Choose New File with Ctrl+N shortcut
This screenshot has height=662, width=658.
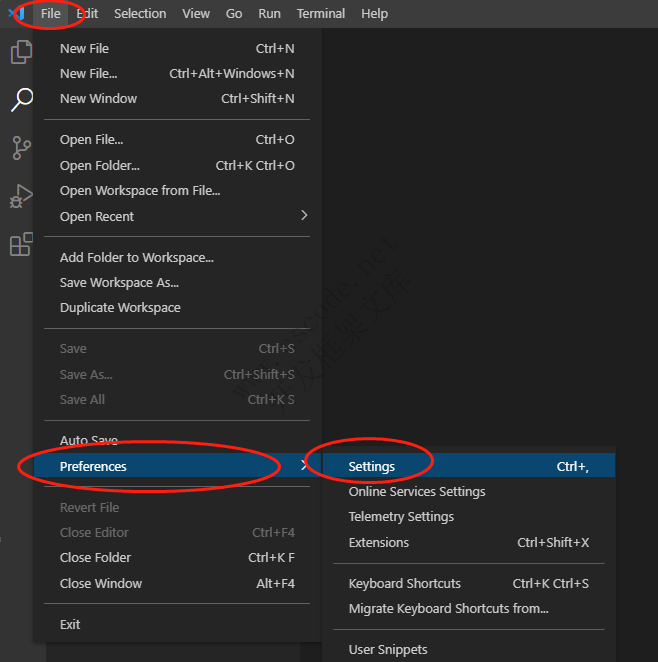(x=177, y=49)
